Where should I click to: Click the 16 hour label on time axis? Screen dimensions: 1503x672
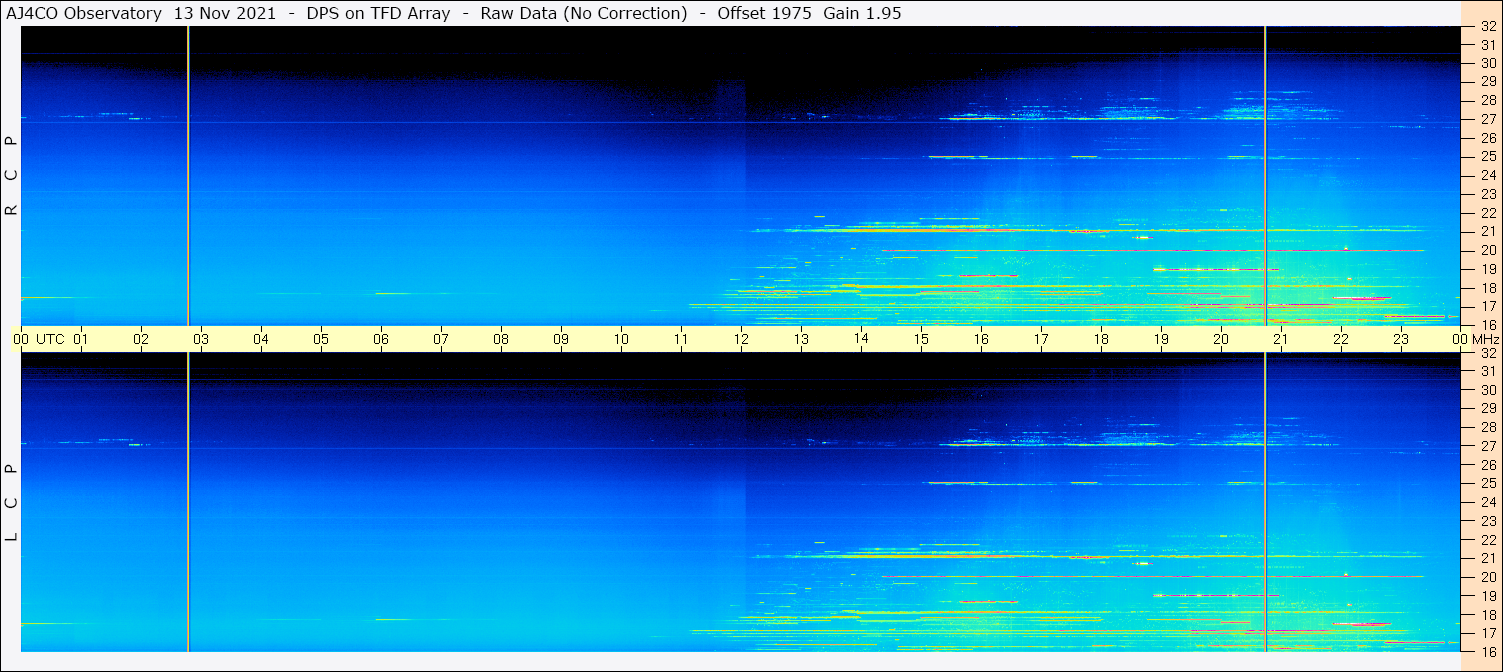[981, 339]
